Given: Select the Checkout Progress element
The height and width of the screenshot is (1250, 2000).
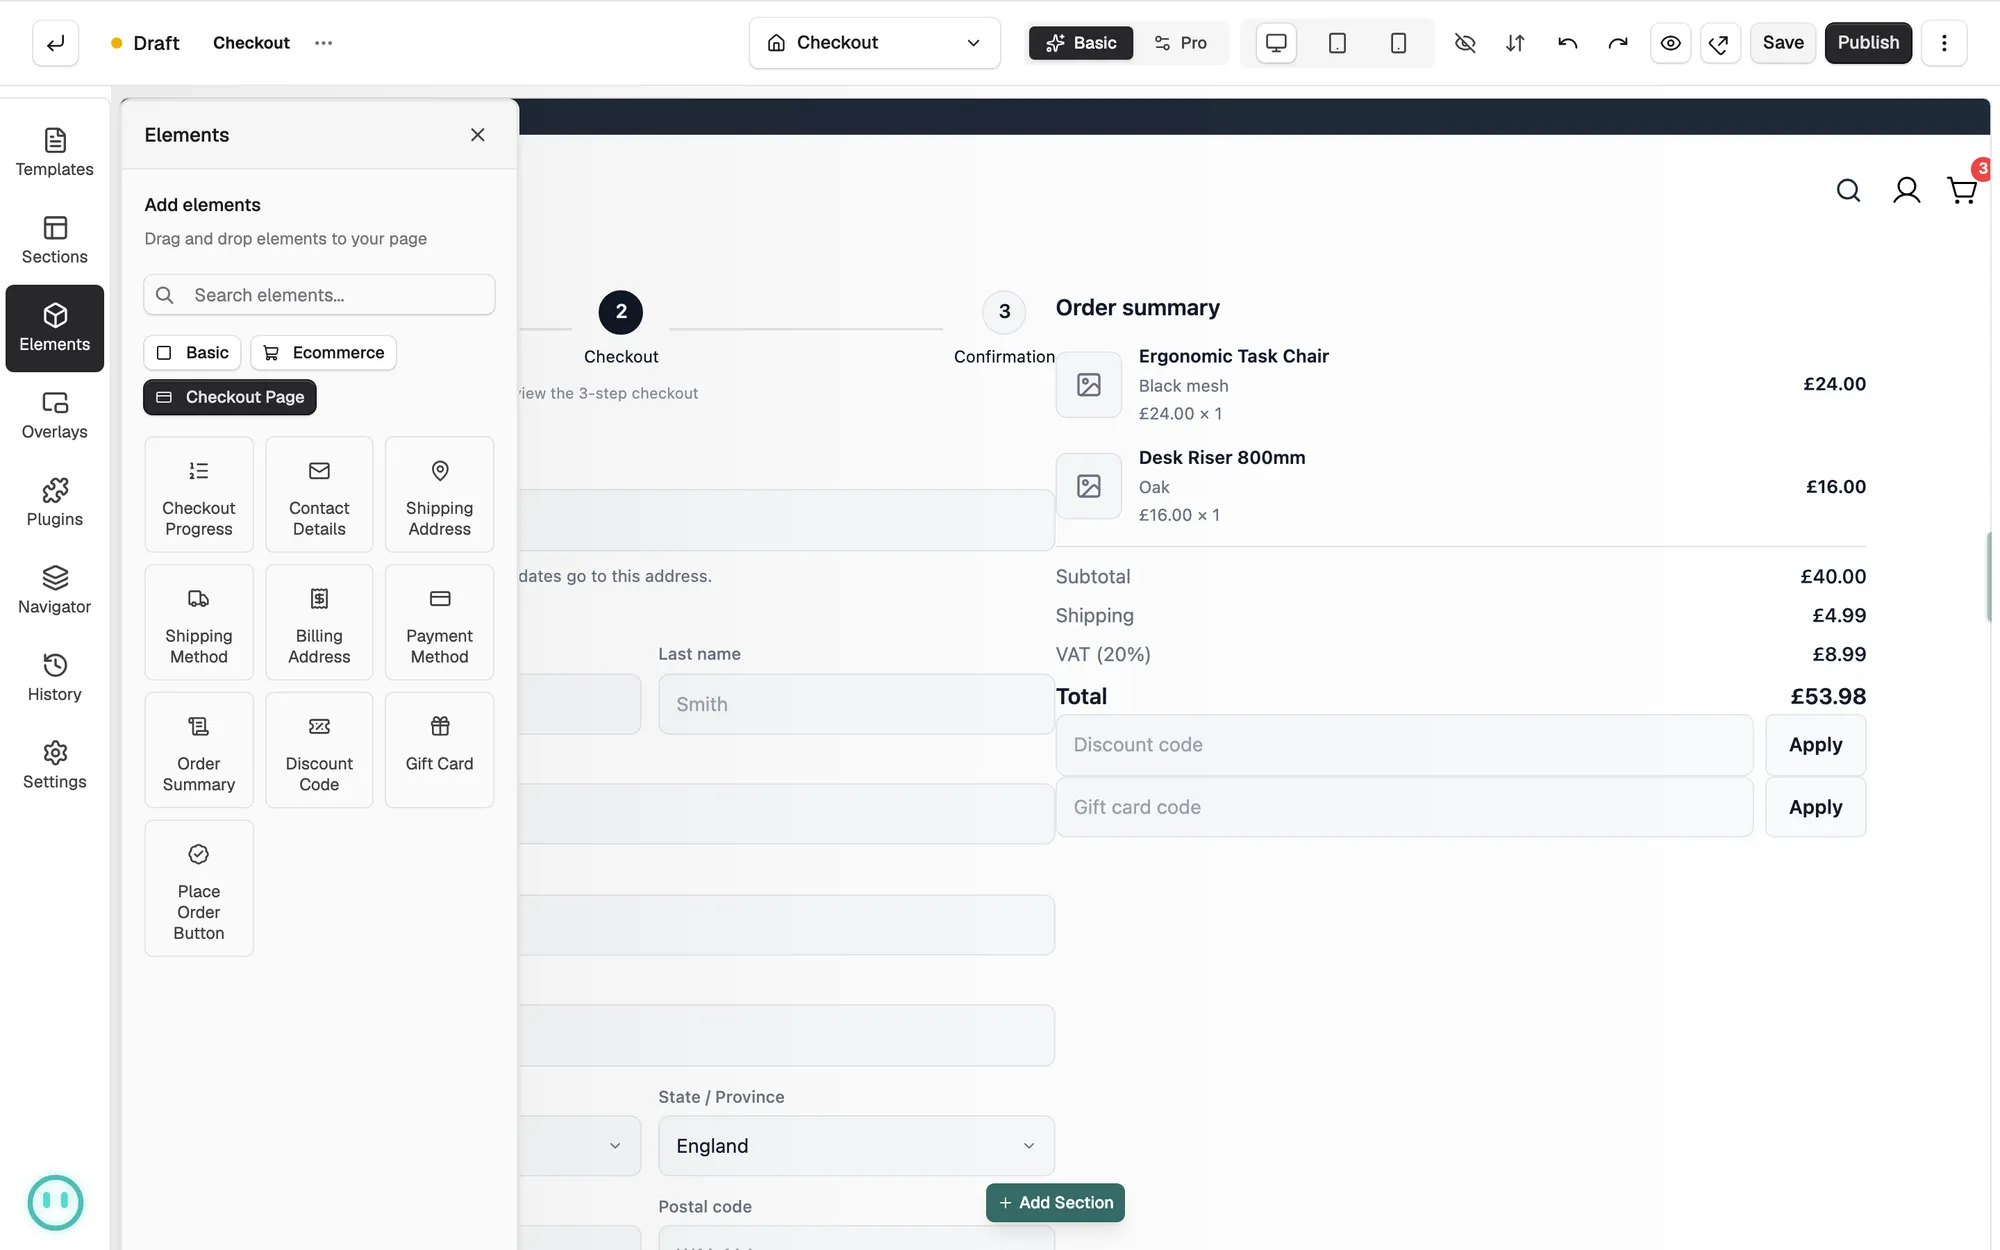Looking at the screenshot, I should 199,494.
